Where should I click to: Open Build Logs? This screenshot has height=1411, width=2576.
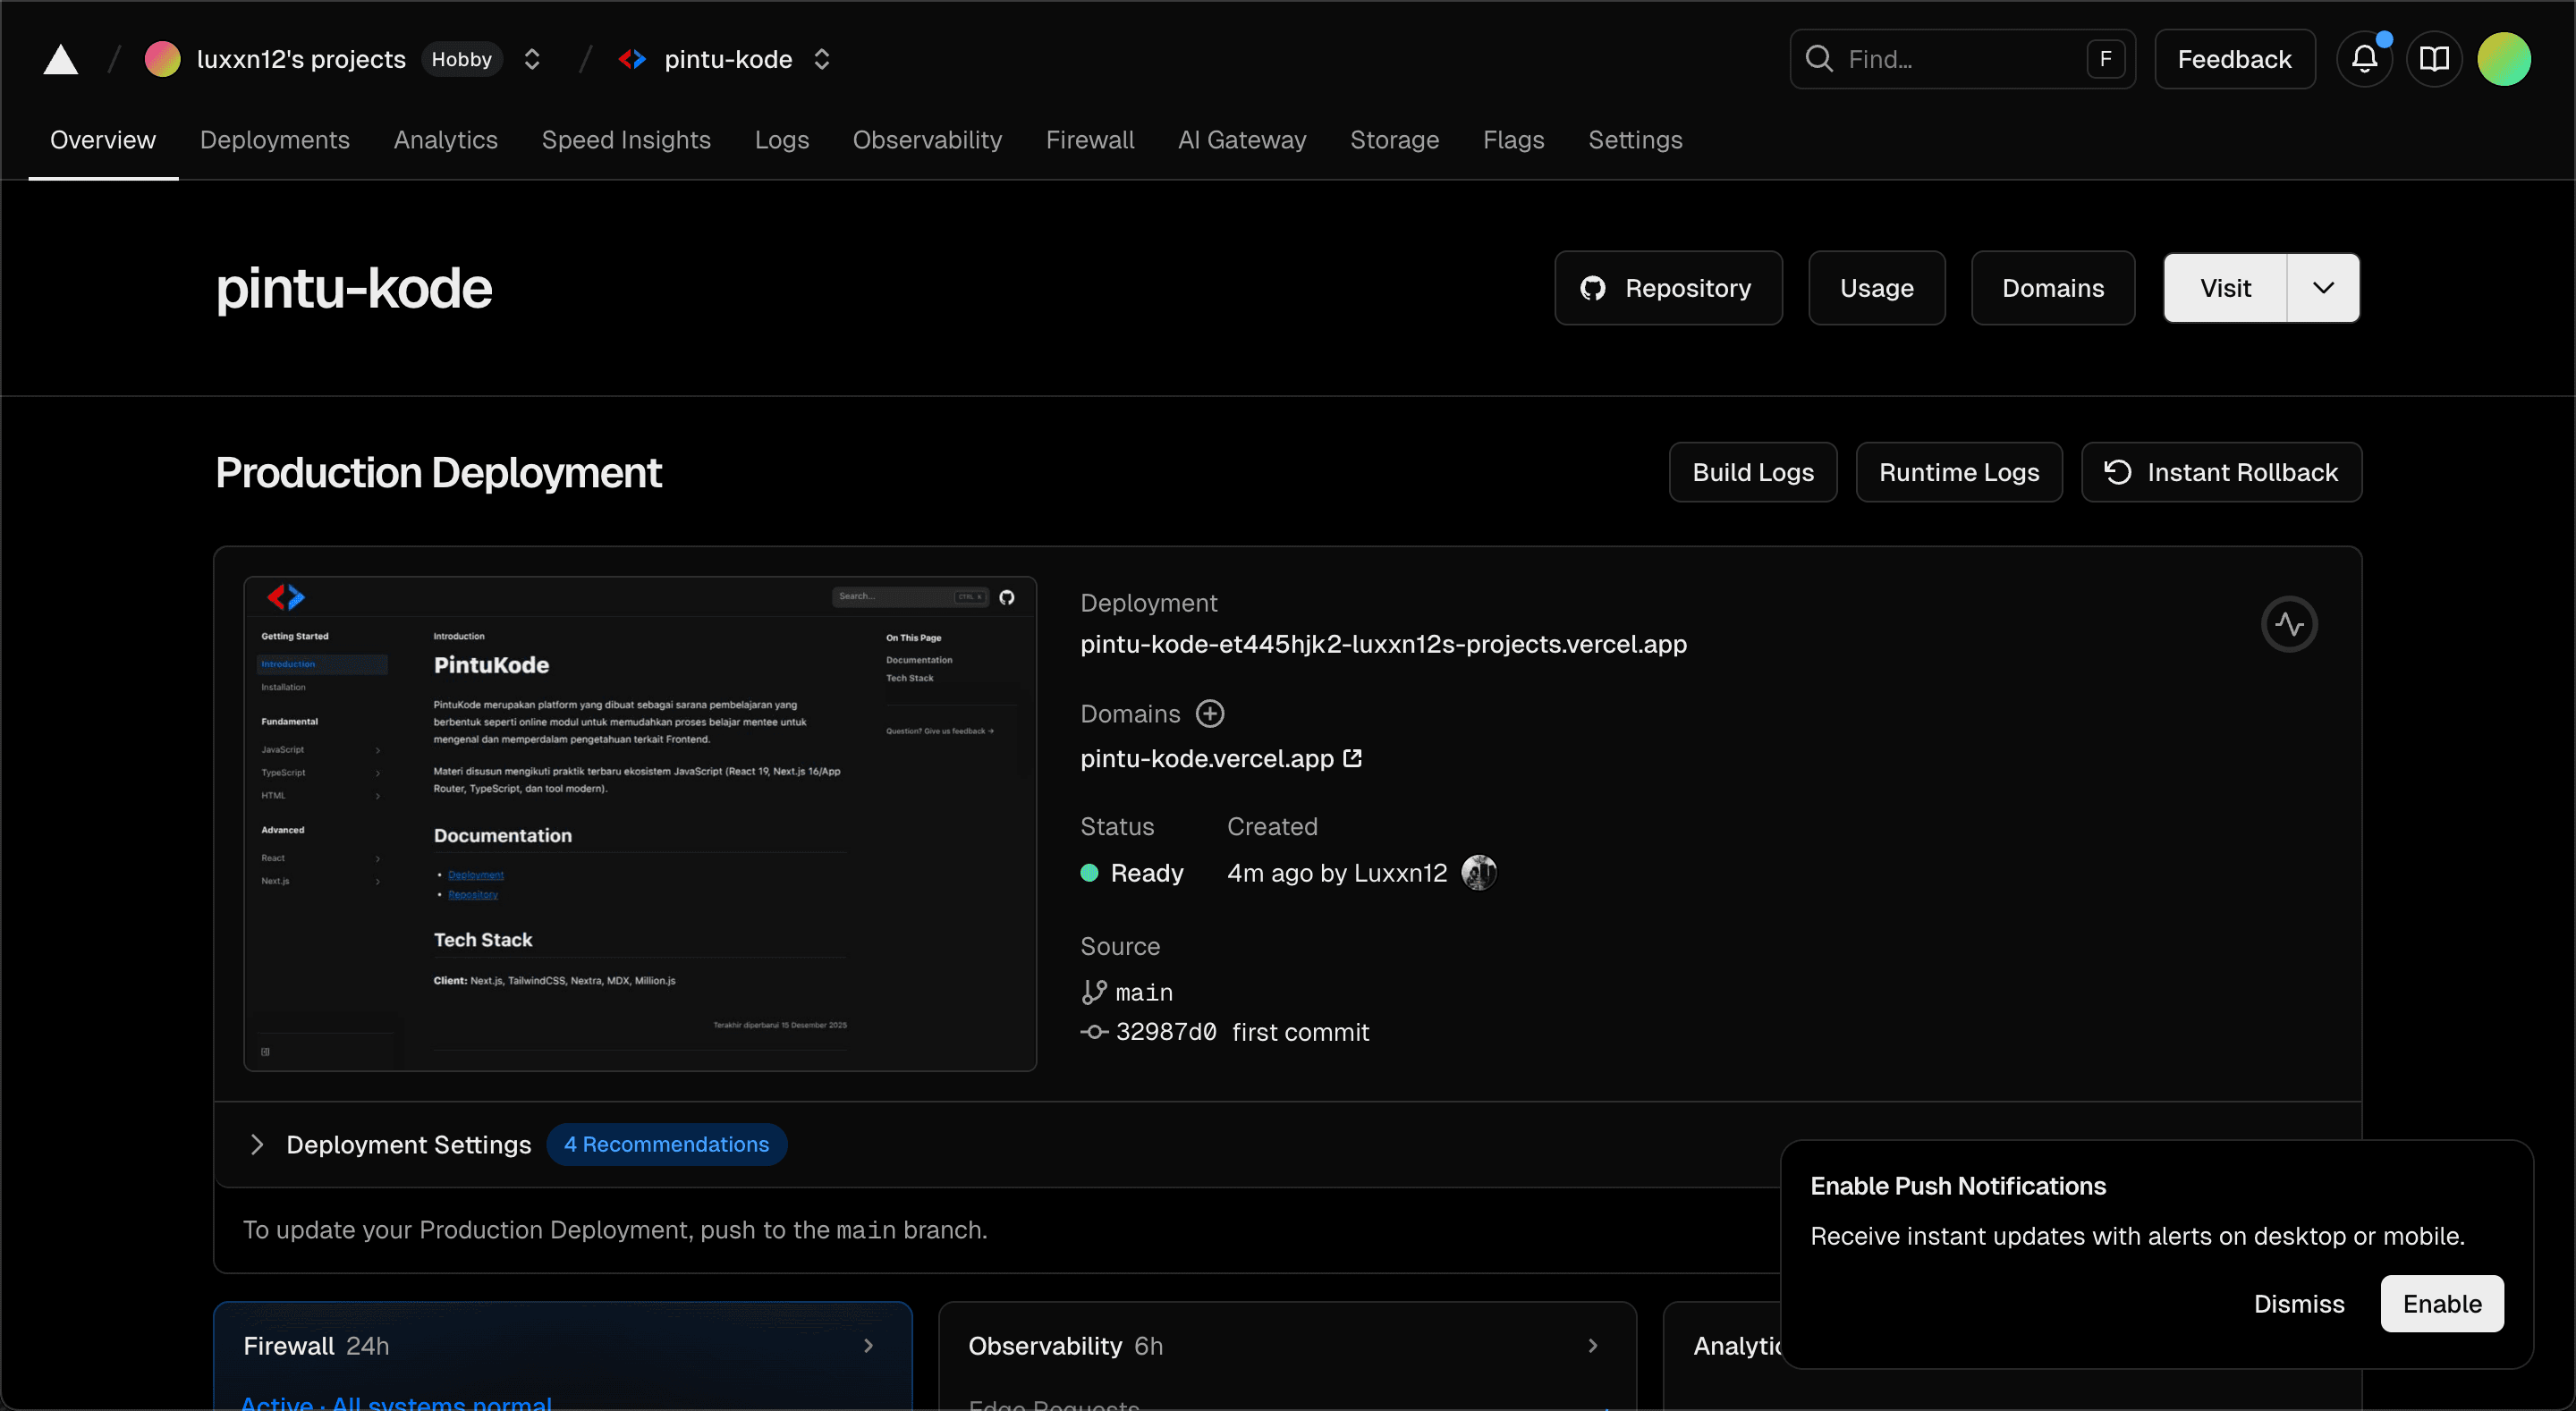(1753, 472)
